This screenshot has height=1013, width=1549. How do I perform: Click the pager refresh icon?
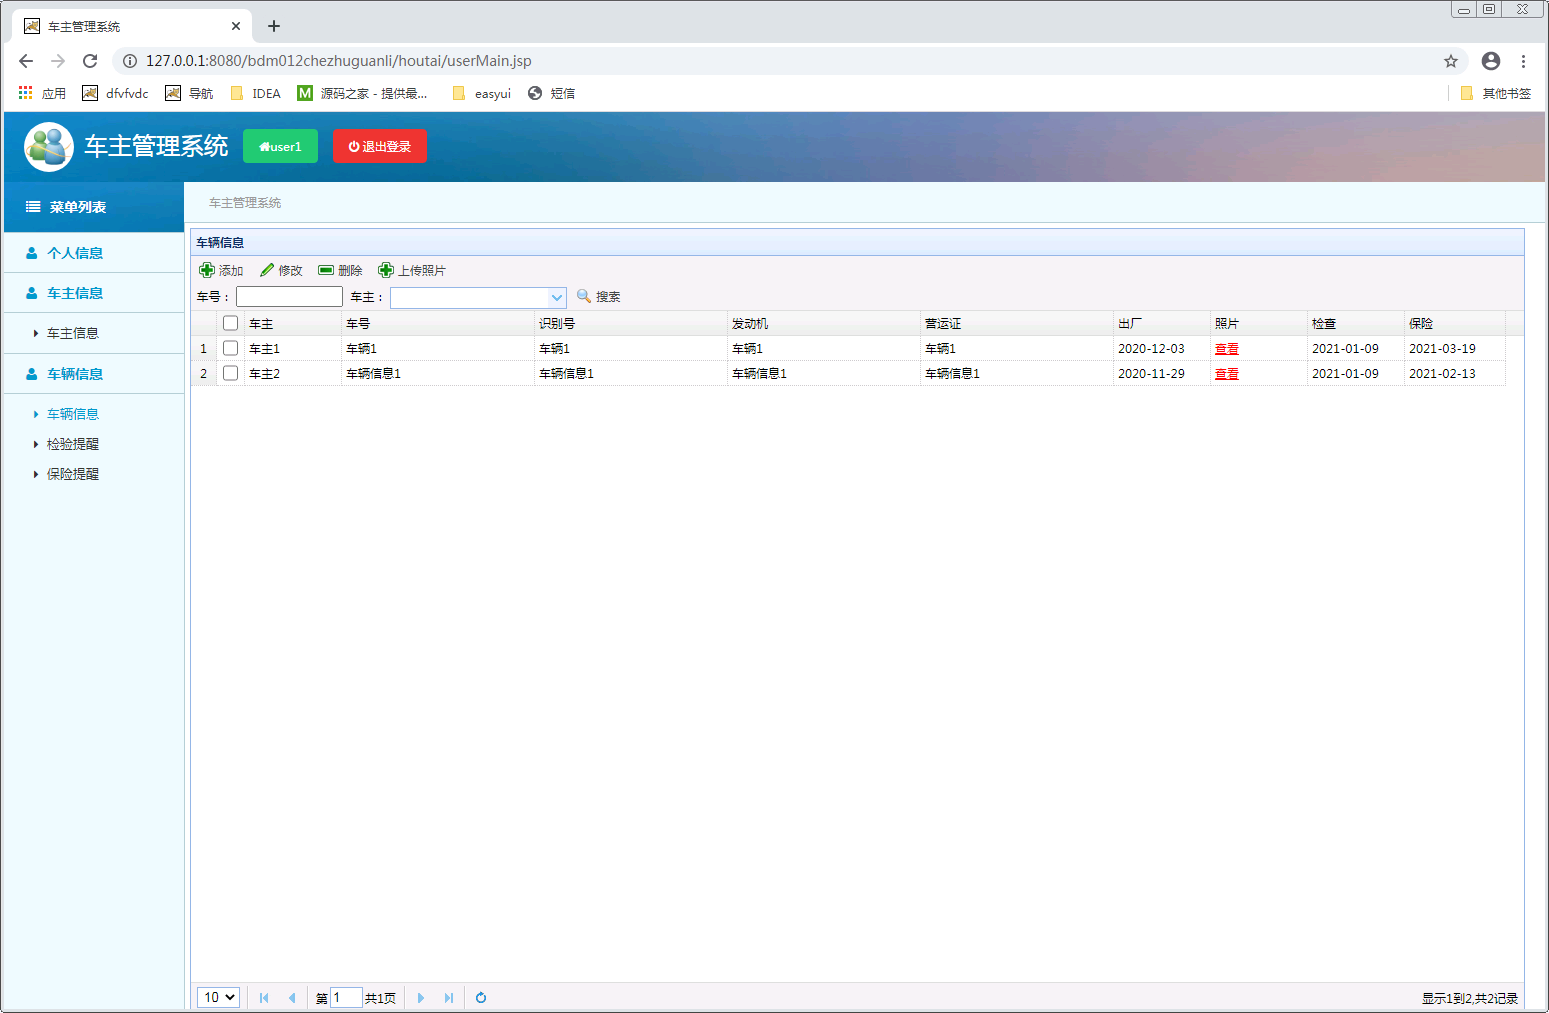(x=481, y=998)
